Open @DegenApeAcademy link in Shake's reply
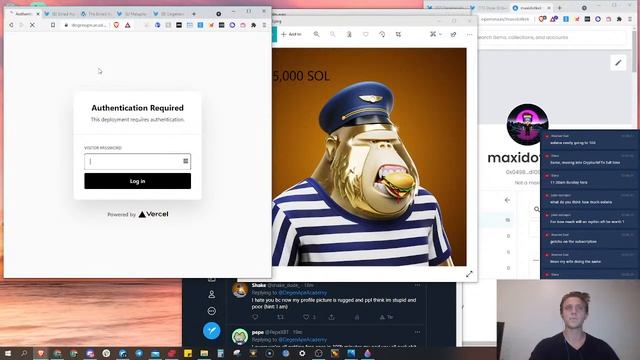Image resolution: width=640 pixels, height=360 pixels. [302, 293]
